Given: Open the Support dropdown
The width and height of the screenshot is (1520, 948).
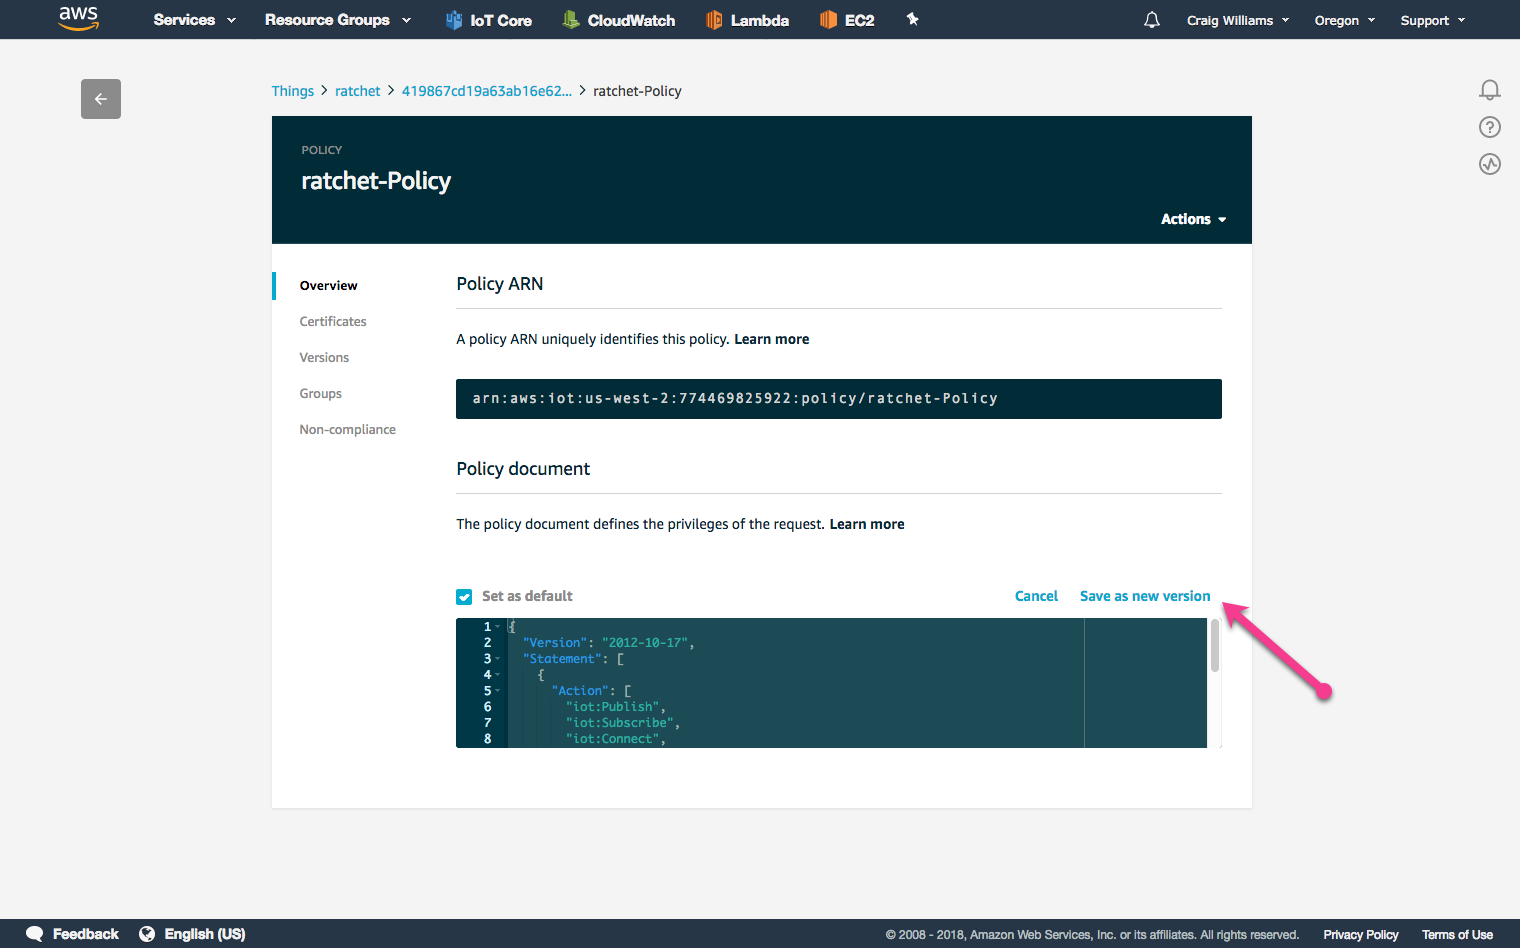Looking at the screenshot, I should point(1433,20).
